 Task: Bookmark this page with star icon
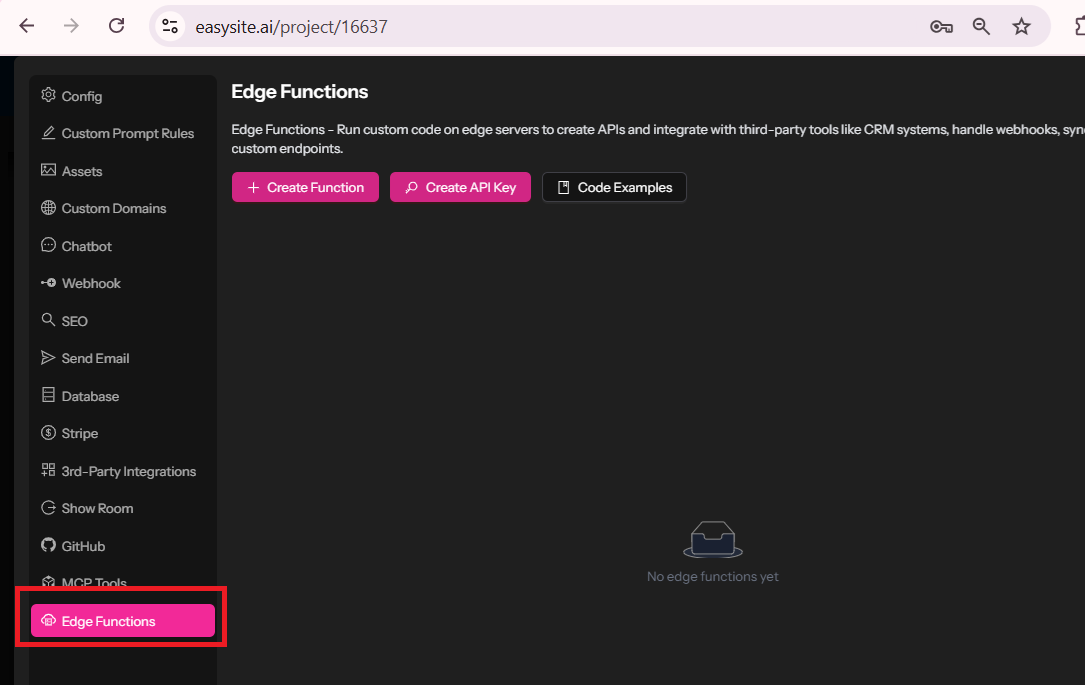(1021, 27)
